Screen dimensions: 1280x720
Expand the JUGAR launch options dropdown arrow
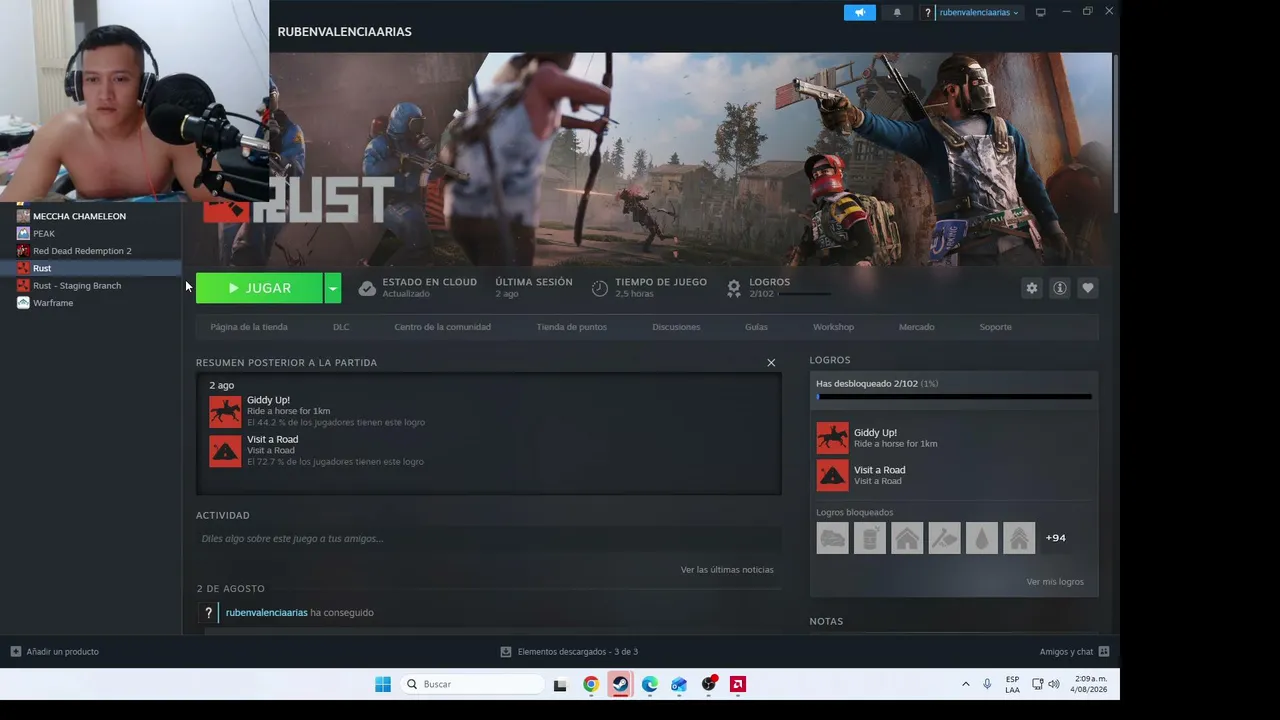[x=333, y=288]
